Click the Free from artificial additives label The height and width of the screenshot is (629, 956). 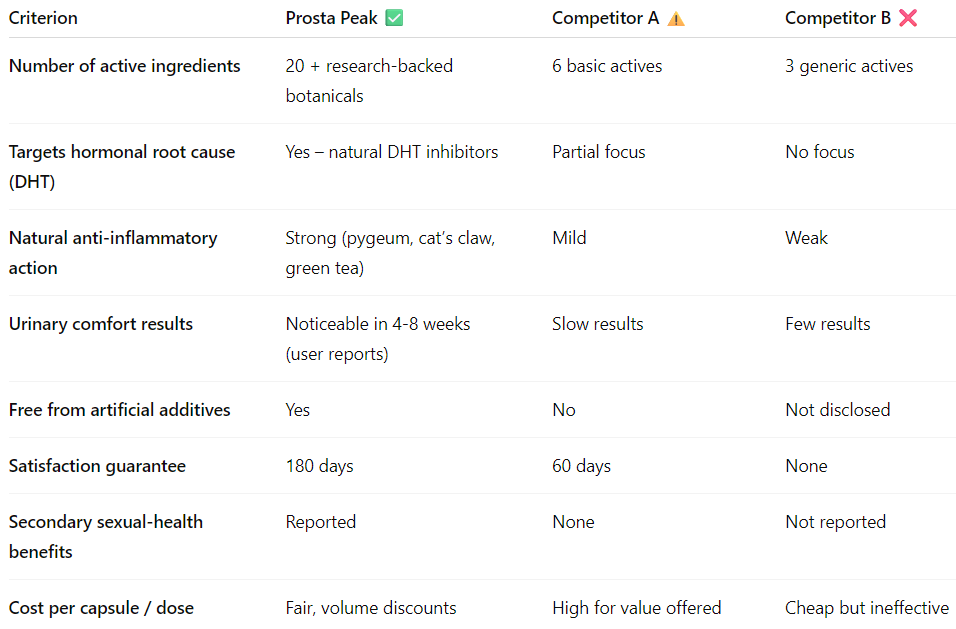(120, 410)
